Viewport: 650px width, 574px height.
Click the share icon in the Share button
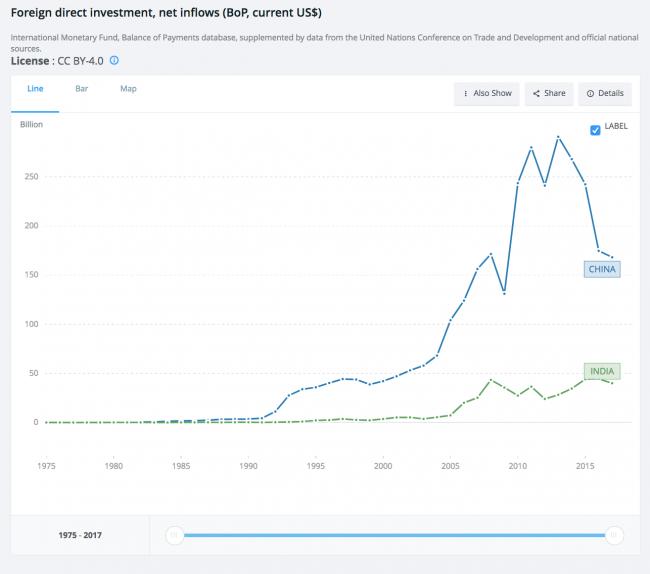click(536, 93)
